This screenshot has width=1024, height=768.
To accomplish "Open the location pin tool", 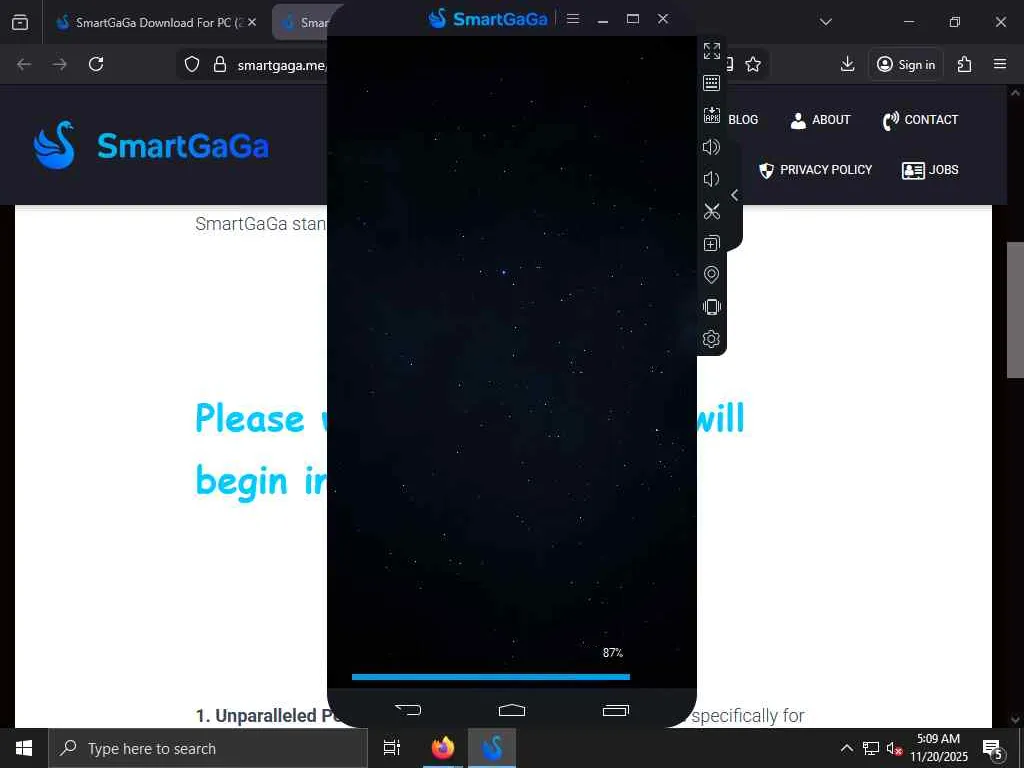I will (711, 275).
